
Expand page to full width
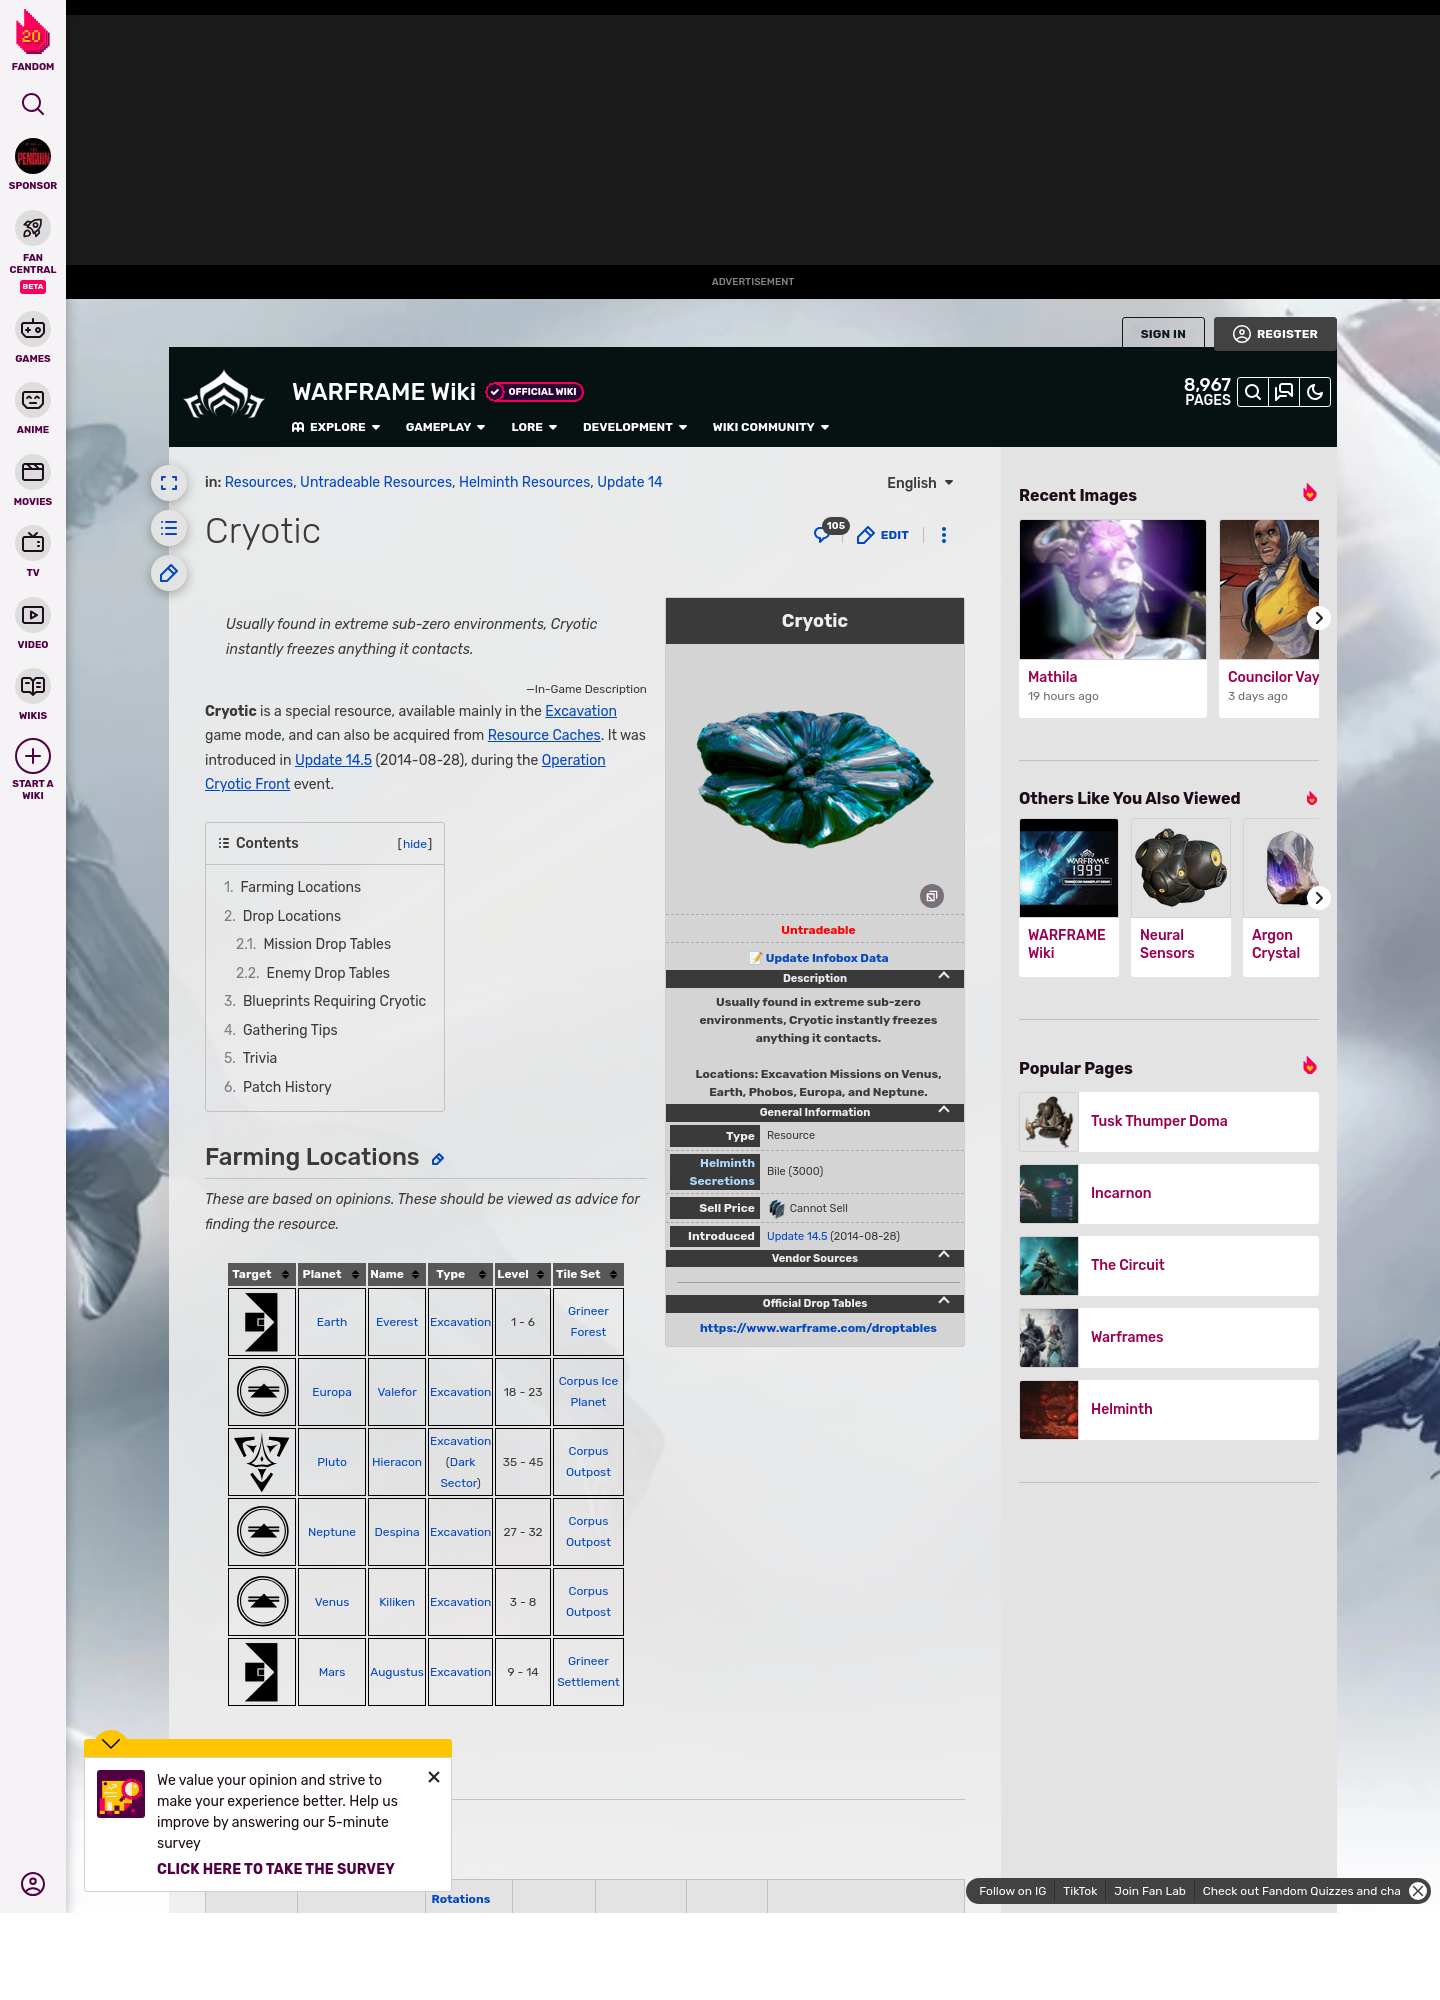tap(169, 483)
